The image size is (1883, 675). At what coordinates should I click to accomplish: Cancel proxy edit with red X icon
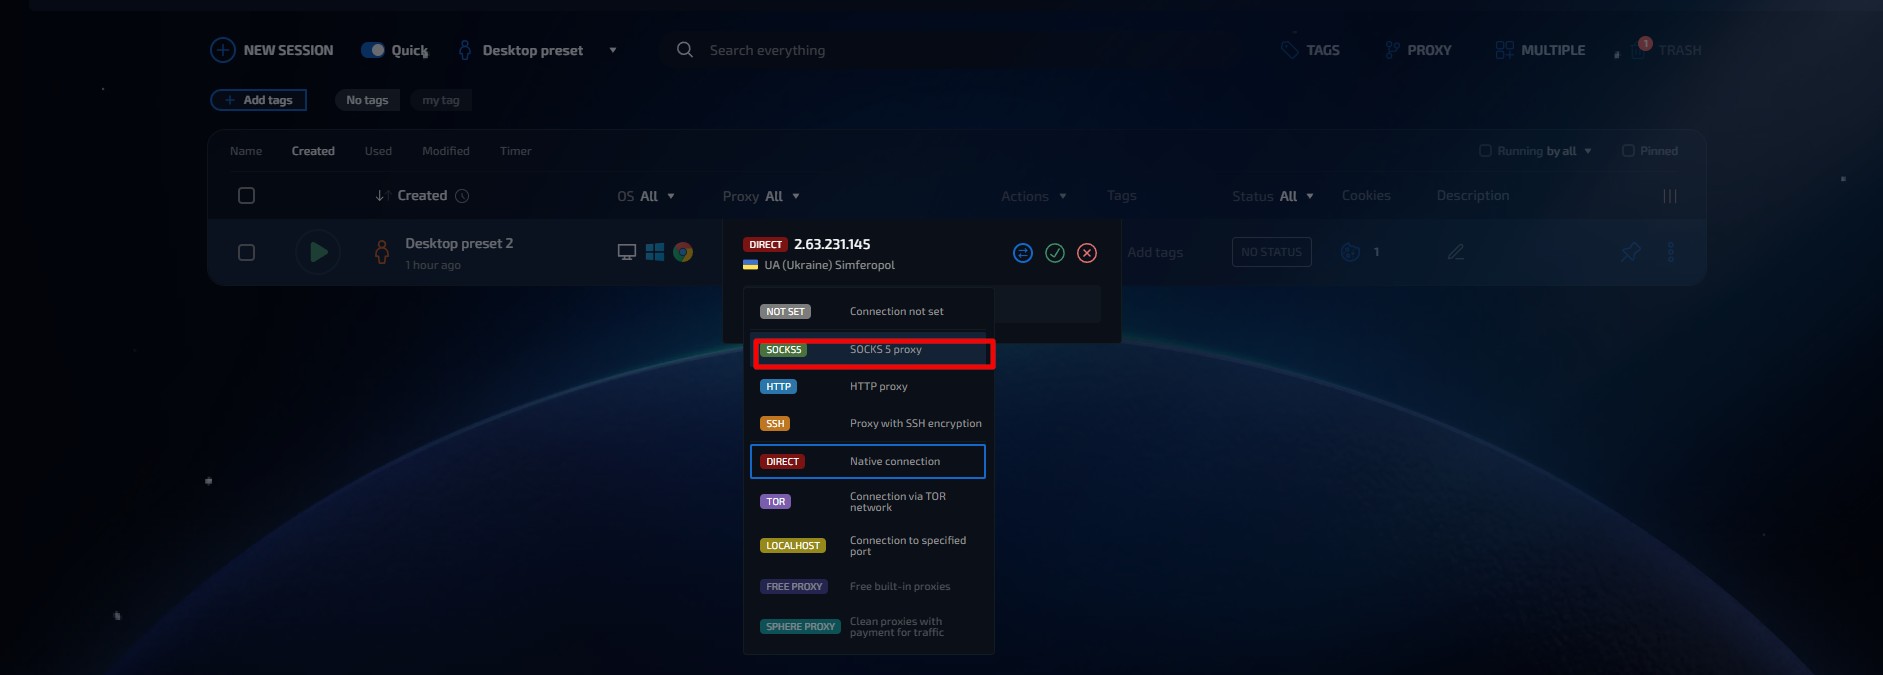click(1087, 253)
